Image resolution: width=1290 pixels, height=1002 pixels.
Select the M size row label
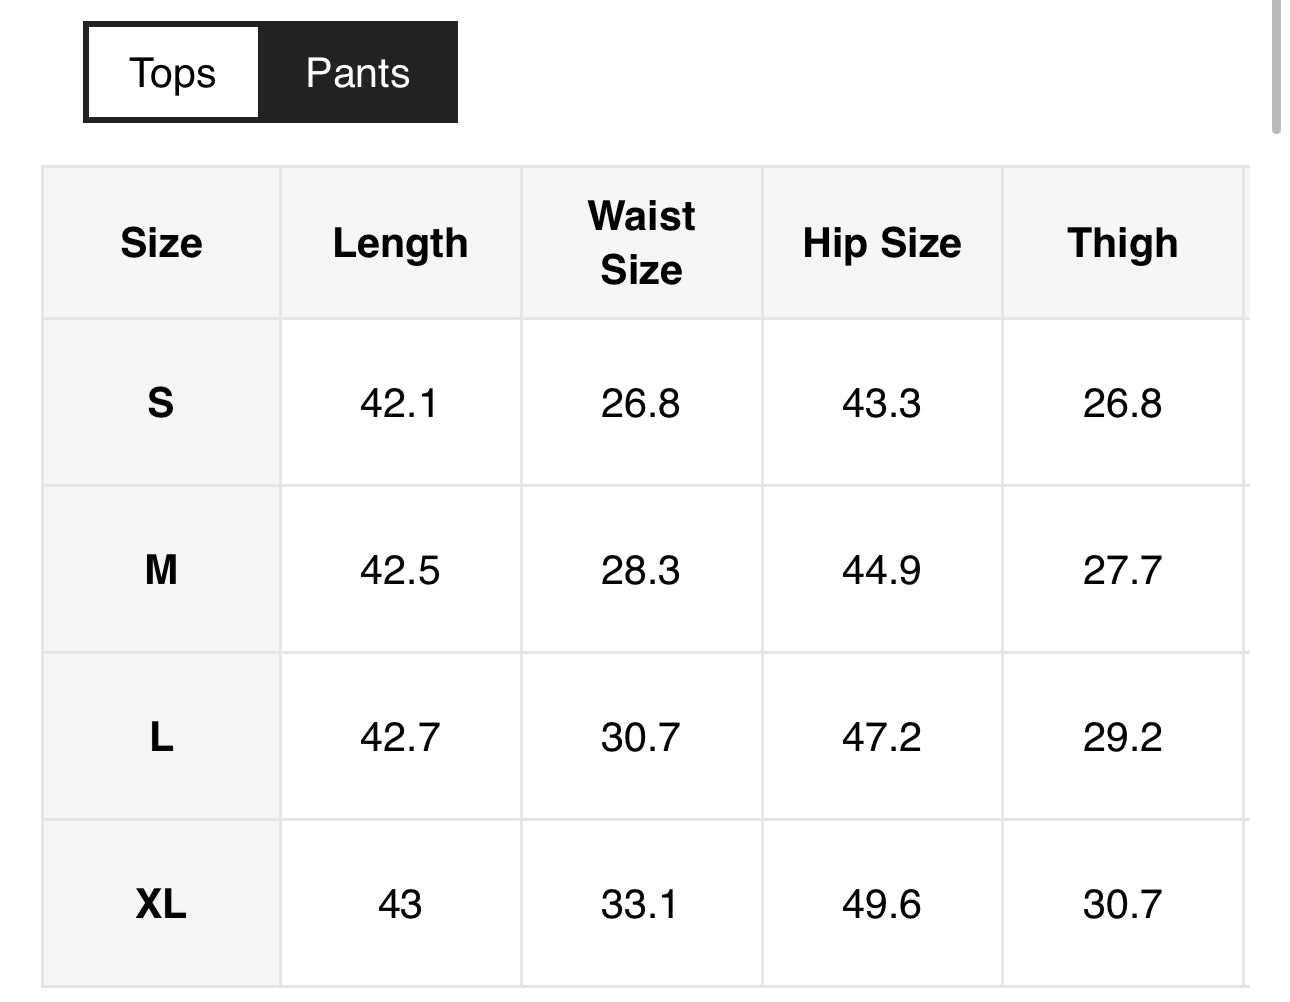coord(161,570)
